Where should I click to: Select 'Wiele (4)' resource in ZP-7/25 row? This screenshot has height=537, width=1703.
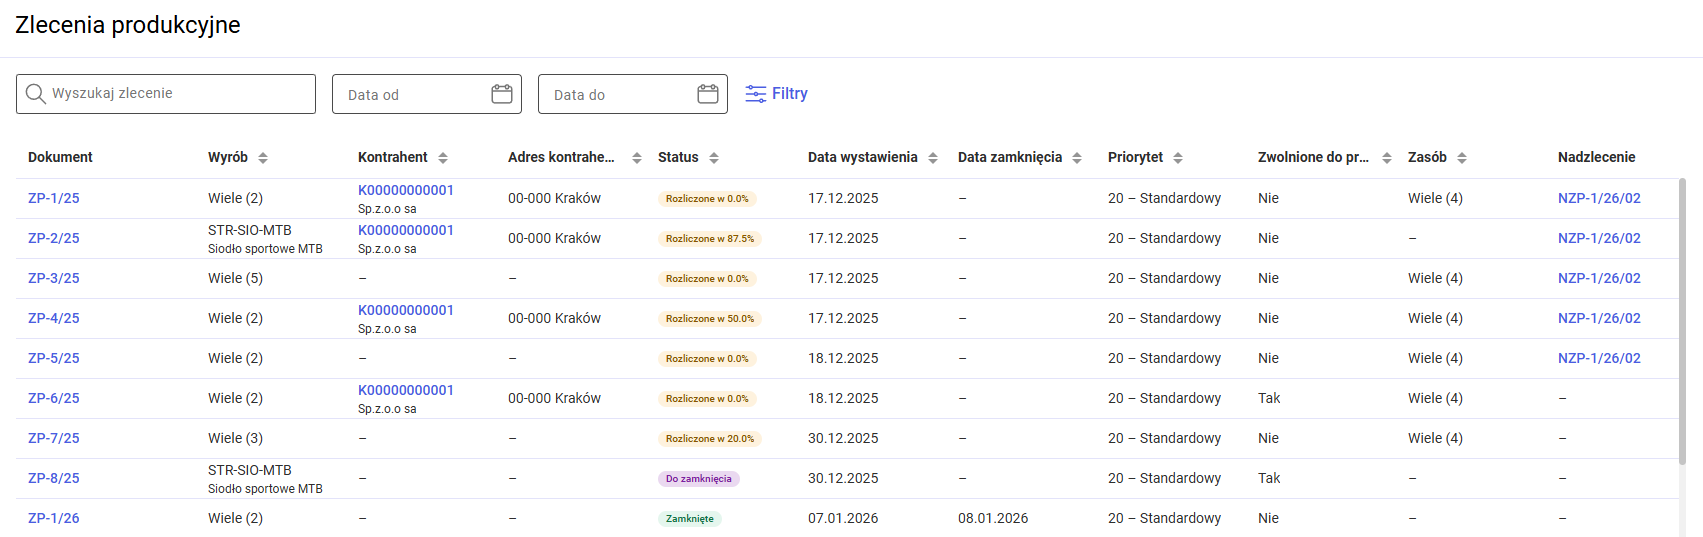tap(1435, 438)
